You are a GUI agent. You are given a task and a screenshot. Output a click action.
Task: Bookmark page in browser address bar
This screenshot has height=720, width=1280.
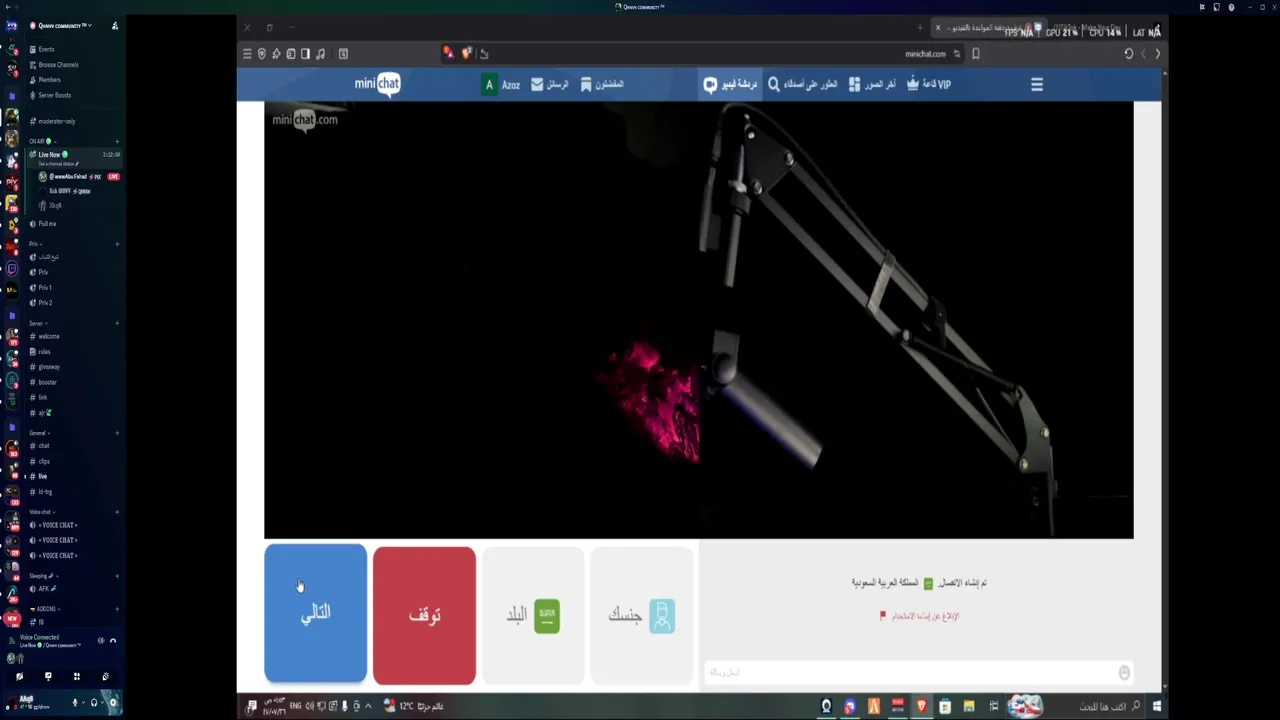(x=976, y=54)
